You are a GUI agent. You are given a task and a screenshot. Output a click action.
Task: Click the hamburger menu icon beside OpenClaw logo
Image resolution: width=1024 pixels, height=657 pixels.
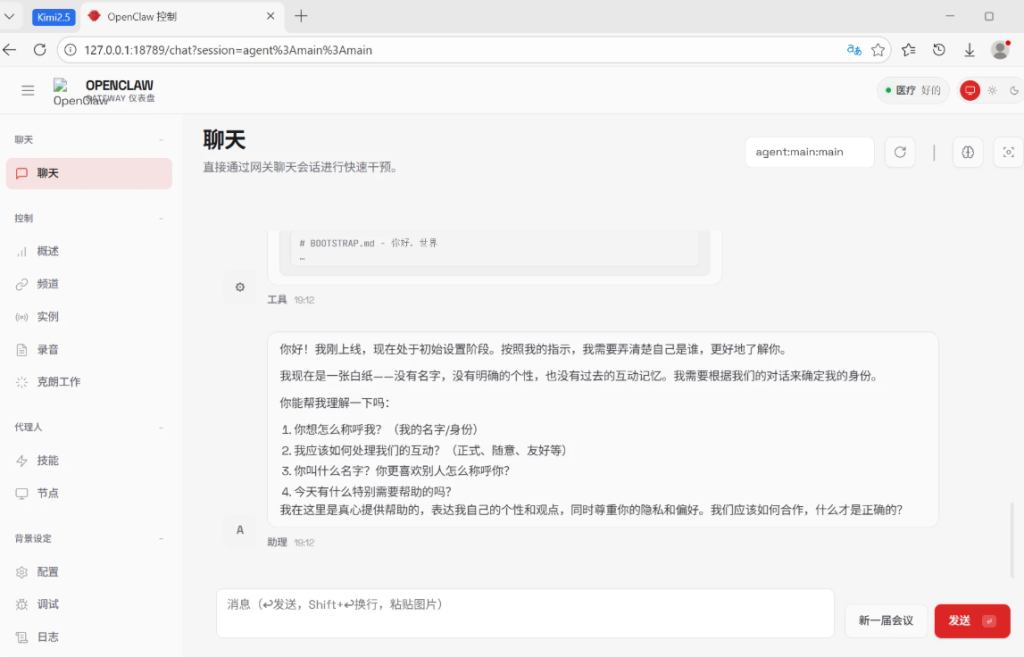28,91
